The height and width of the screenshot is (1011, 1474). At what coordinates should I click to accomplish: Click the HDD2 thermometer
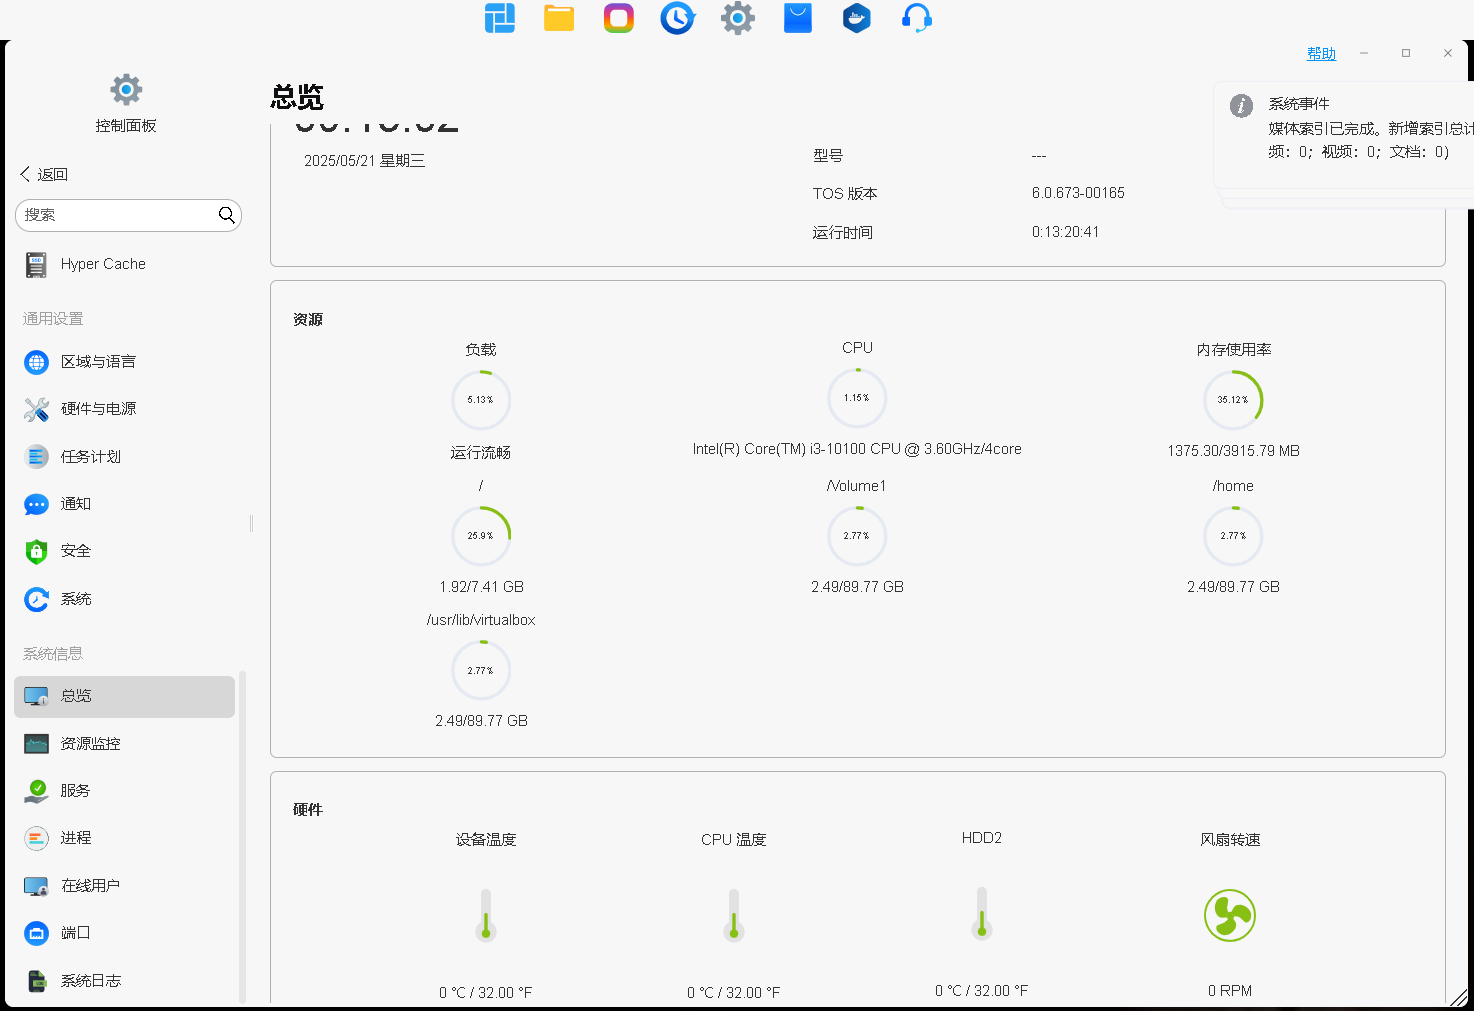click(x=982, y=913)
